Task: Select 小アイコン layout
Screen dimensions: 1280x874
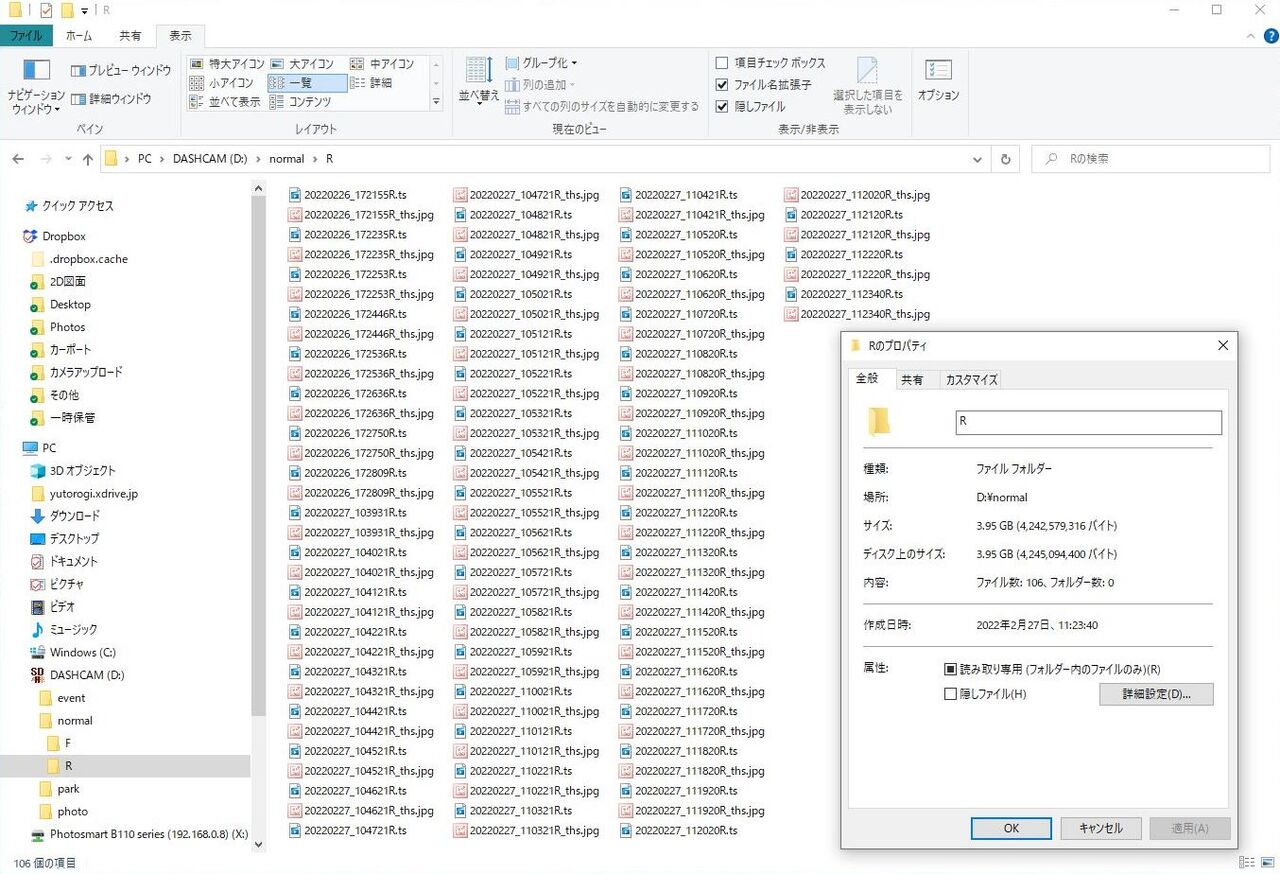Action: pyautogui.click(x=221, y=83)
